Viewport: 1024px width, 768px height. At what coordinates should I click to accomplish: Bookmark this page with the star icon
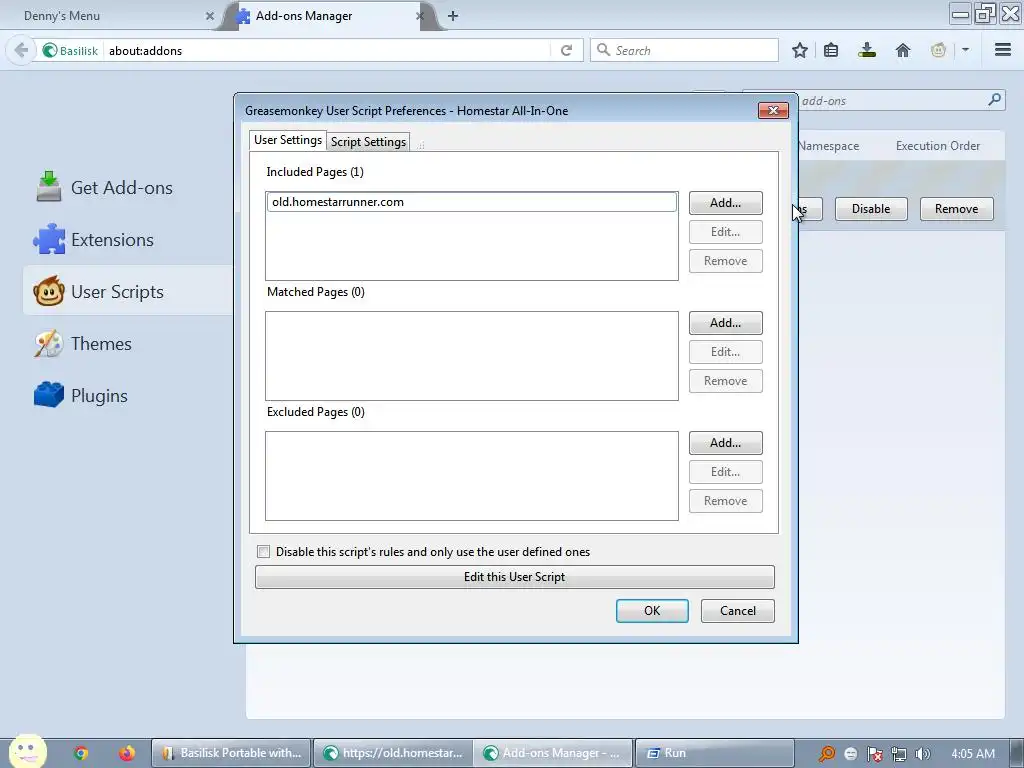click(800, 50)
